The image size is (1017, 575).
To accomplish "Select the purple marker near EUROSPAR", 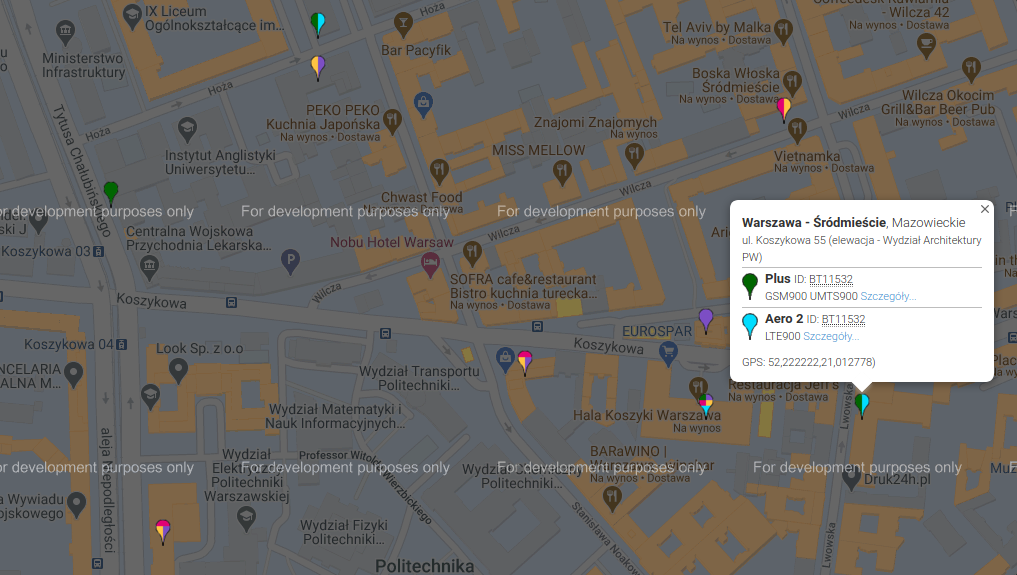I will (706, 320).
